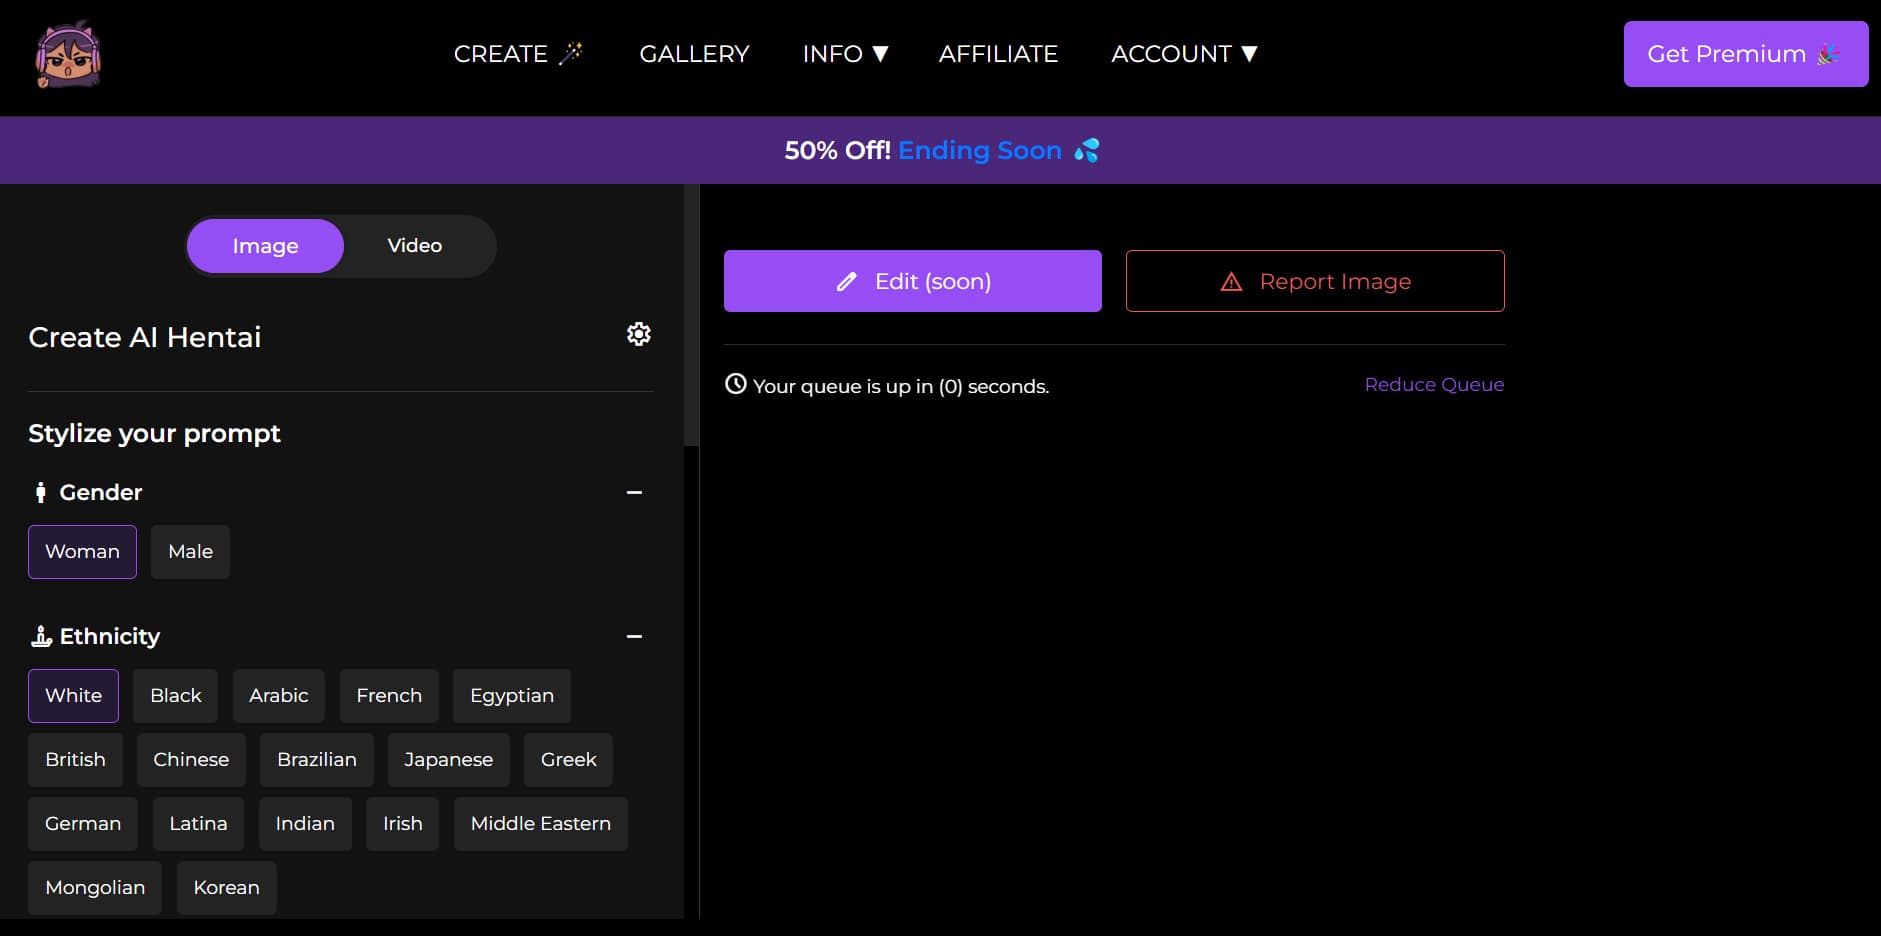
Task: Click the gender person icon
Action: pyautogui.click(x=40, y=491)
